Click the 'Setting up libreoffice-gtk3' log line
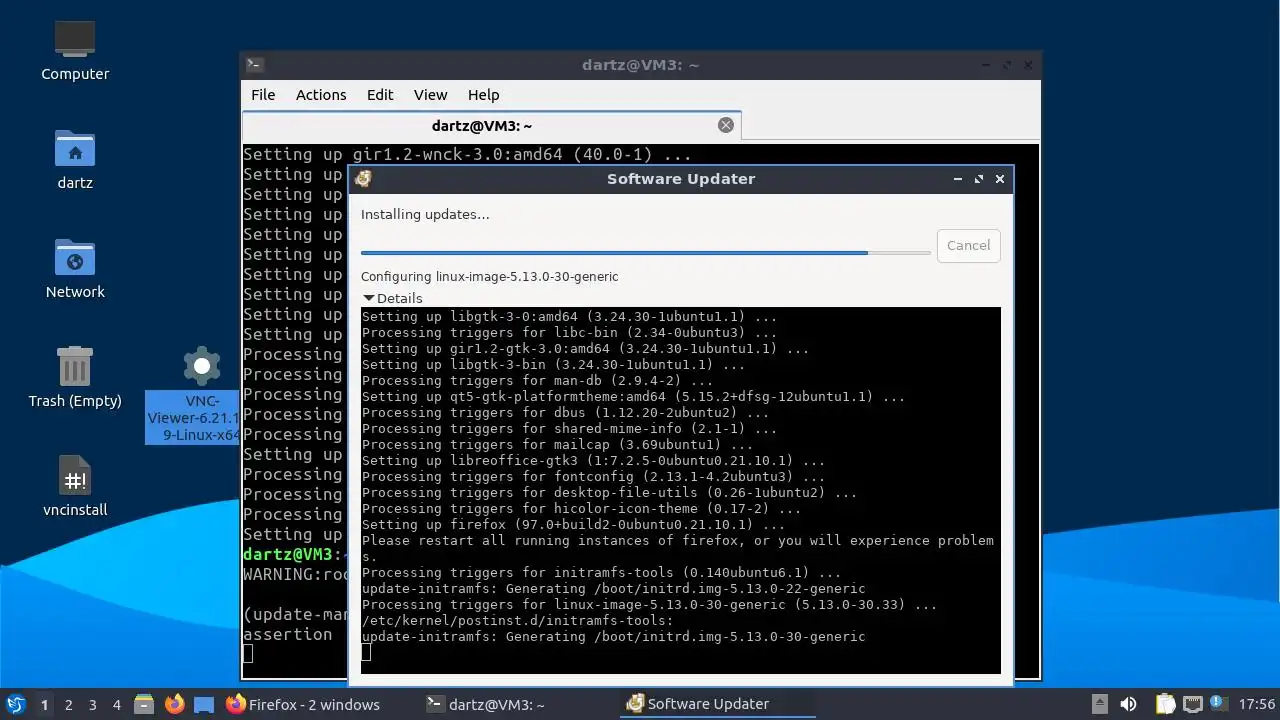The image size is (1280, 720). (594, 461)
